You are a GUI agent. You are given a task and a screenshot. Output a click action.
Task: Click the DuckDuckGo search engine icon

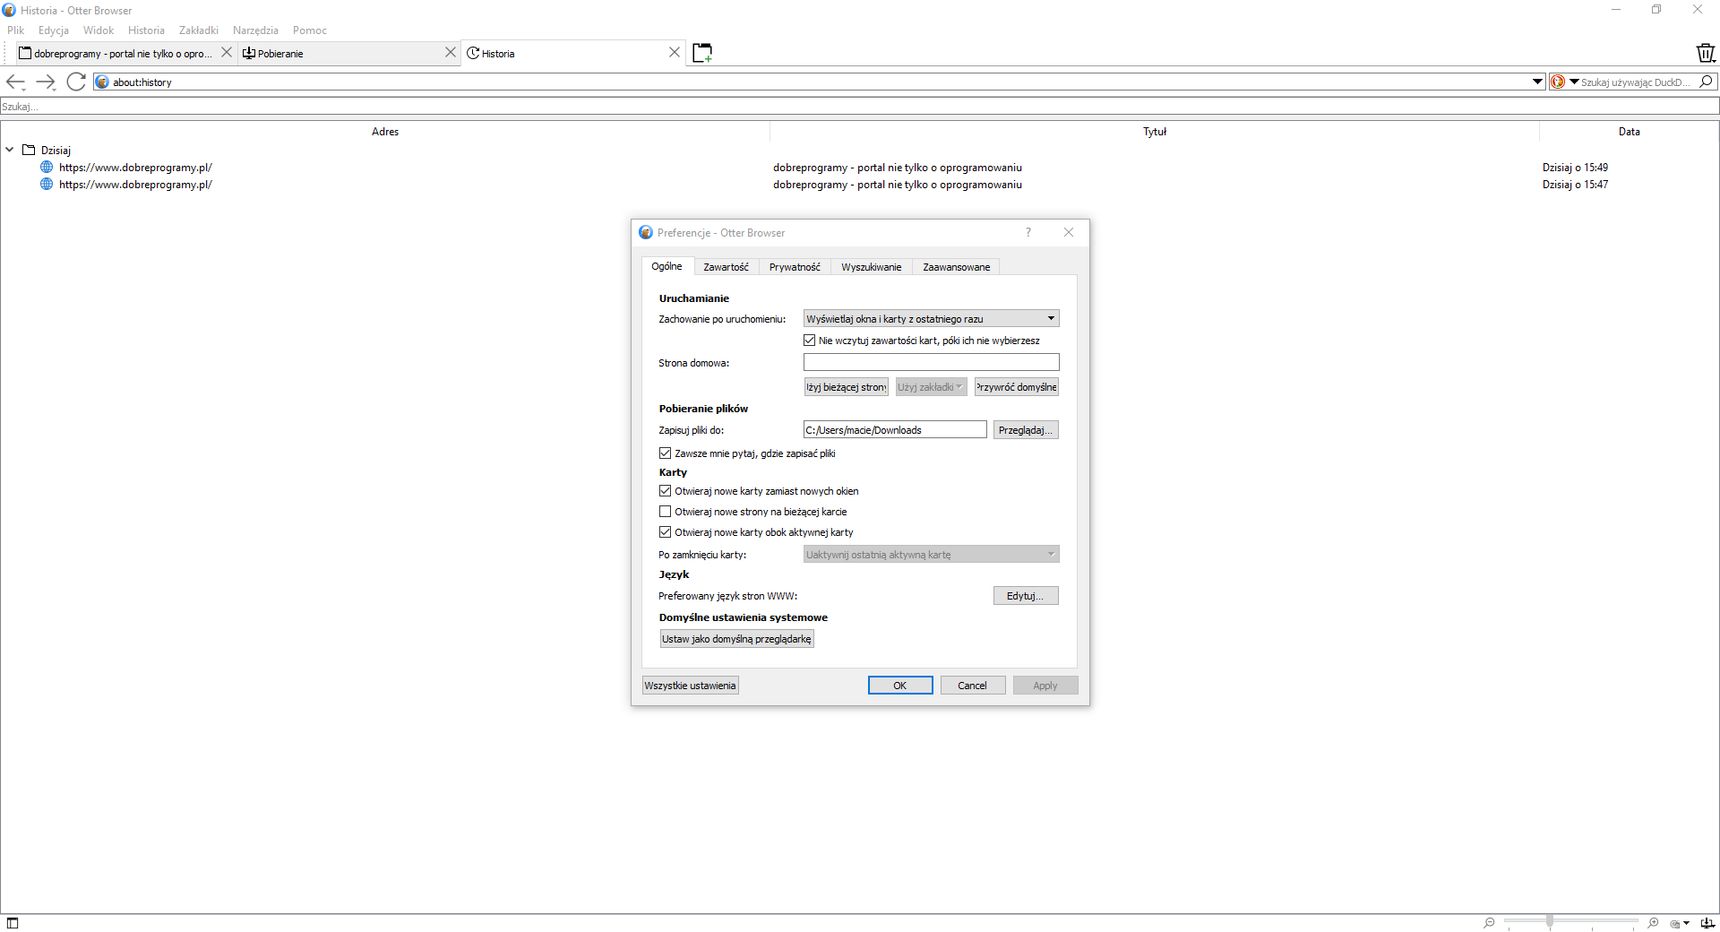click(1557, 82)
